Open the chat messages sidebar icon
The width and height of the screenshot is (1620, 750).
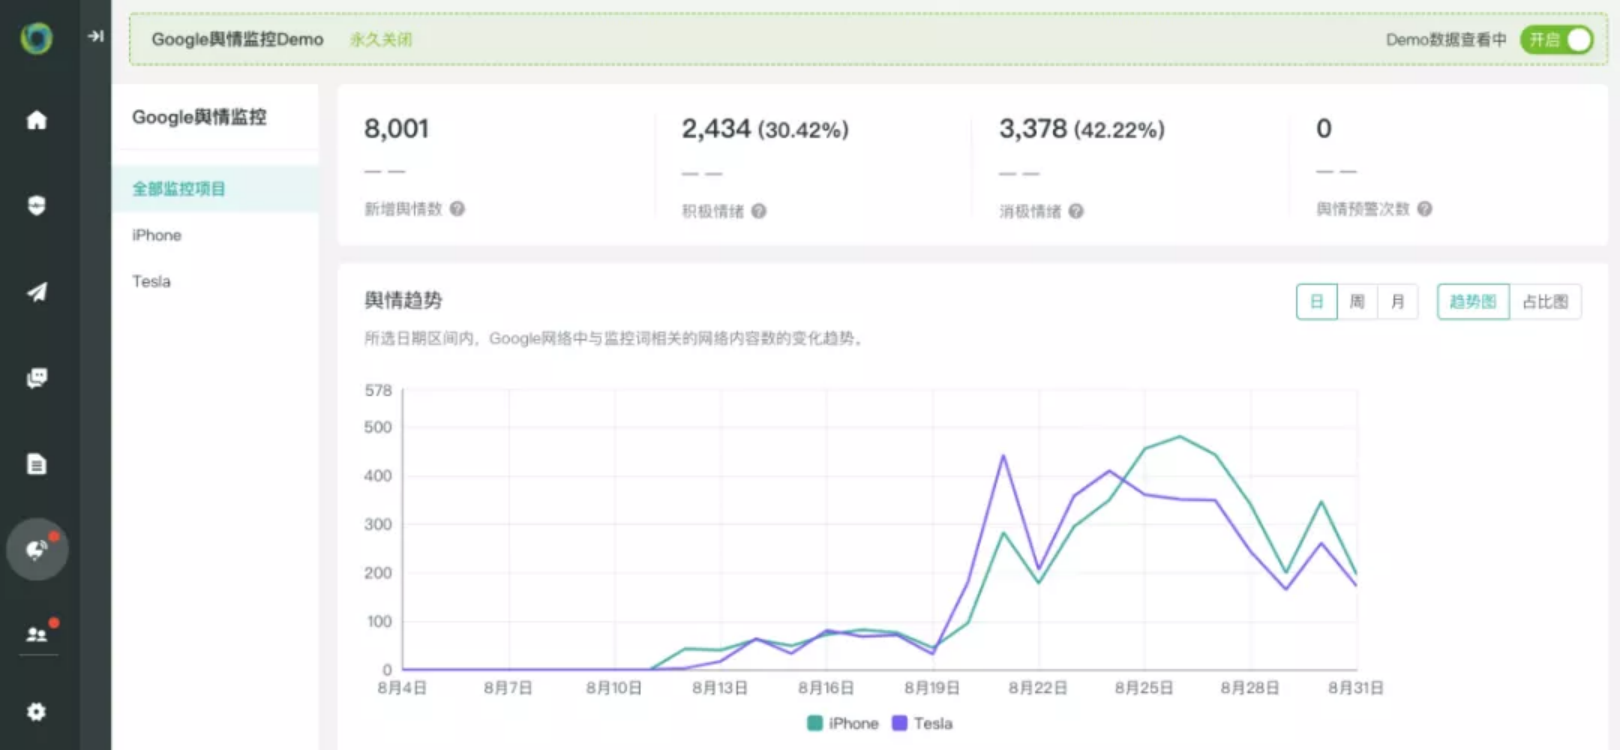[37, 378]
